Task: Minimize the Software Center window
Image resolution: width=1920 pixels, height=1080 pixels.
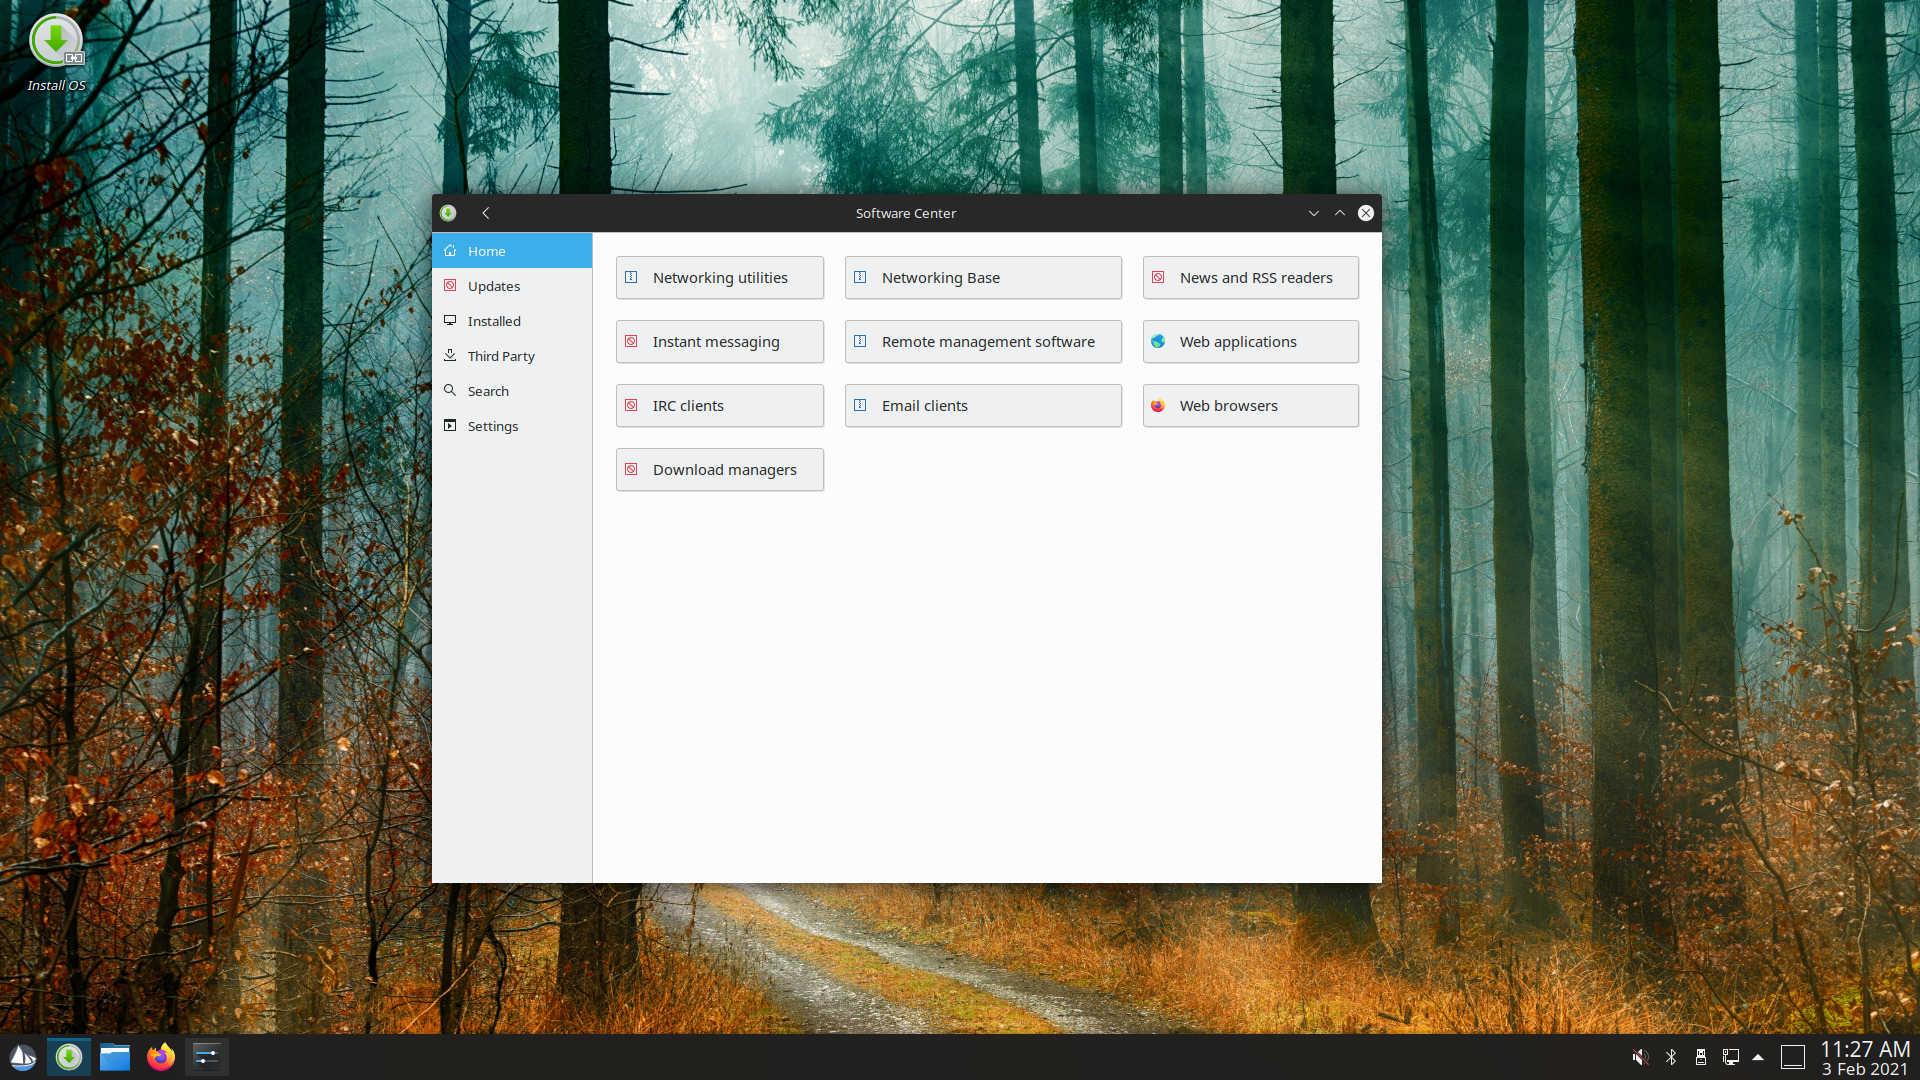Action: tap(1314, 213)
